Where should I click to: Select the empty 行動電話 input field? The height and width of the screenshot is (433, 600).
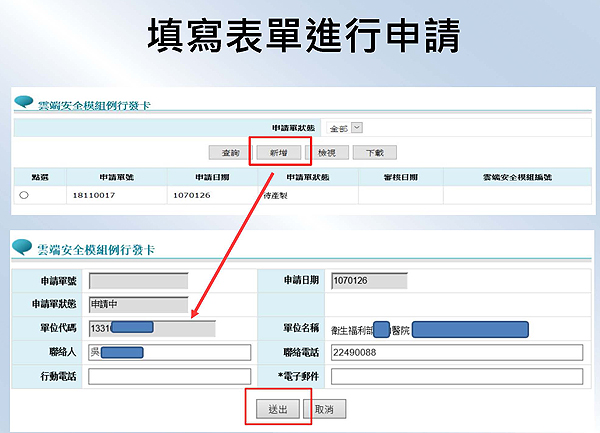tap(169, 376)
